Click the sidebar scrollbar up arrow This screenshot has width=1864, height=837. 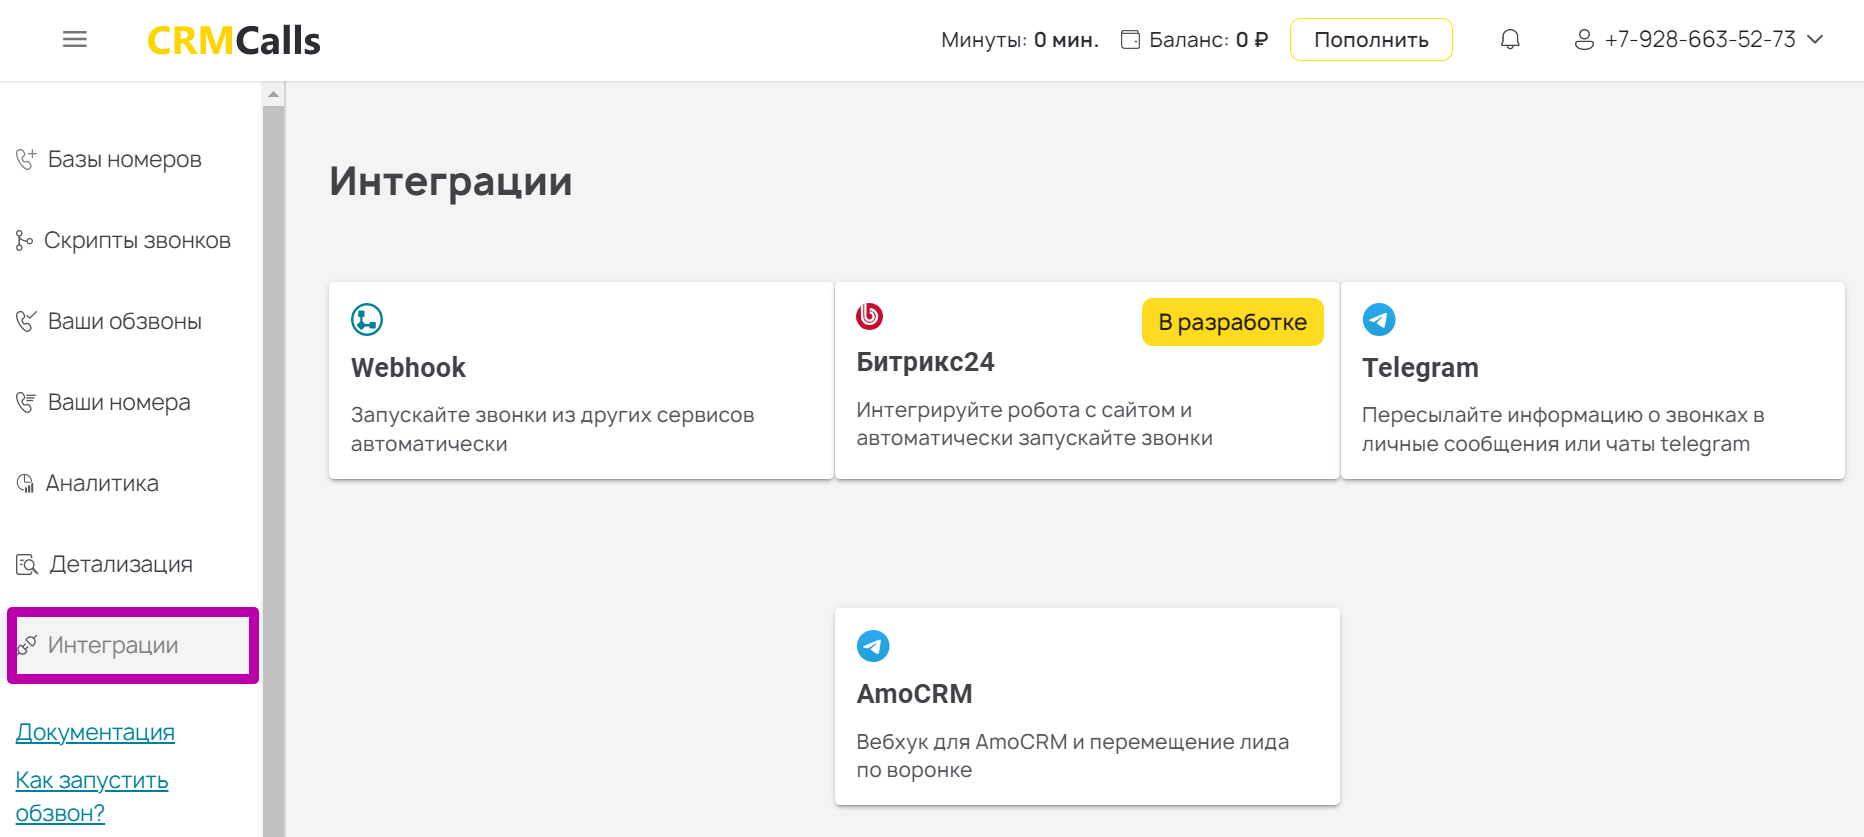273,94
